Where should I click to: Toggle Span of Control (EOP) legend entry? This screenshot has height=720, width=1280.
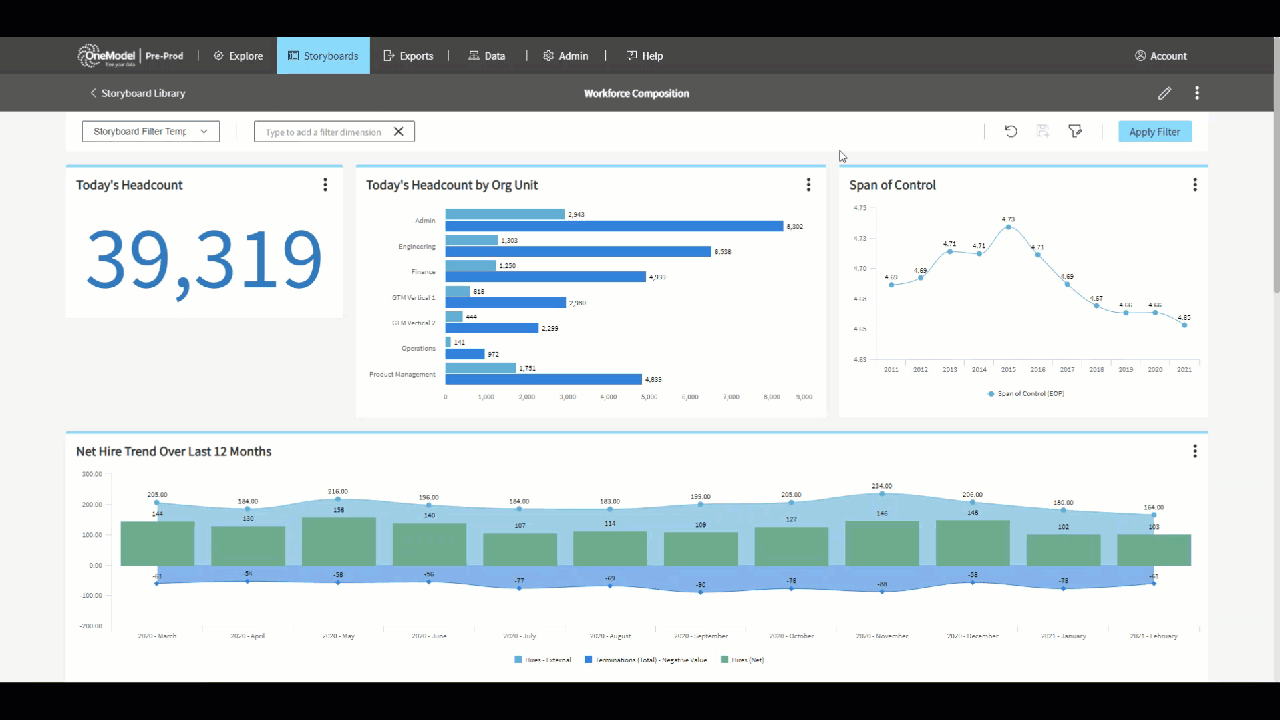[x=1024, y=394]
